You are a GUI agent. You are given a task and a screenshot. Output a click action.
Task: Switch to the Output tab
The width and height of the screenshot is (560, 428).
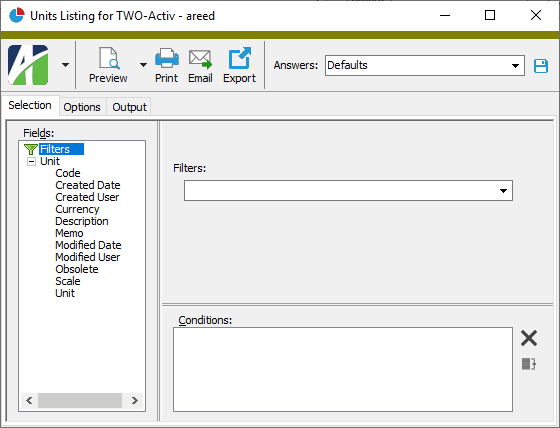(x=129, y=107)
